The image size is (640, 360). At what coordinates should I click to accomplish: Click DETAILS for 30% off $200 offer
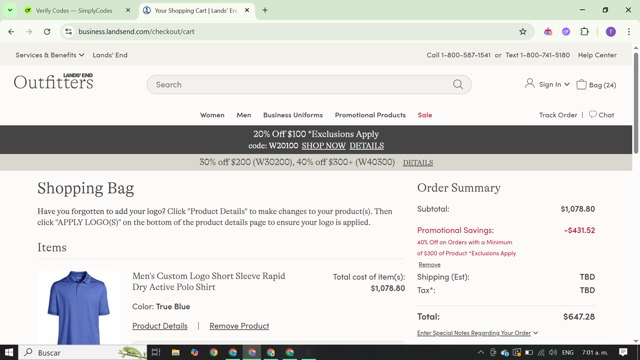point(418,163)
